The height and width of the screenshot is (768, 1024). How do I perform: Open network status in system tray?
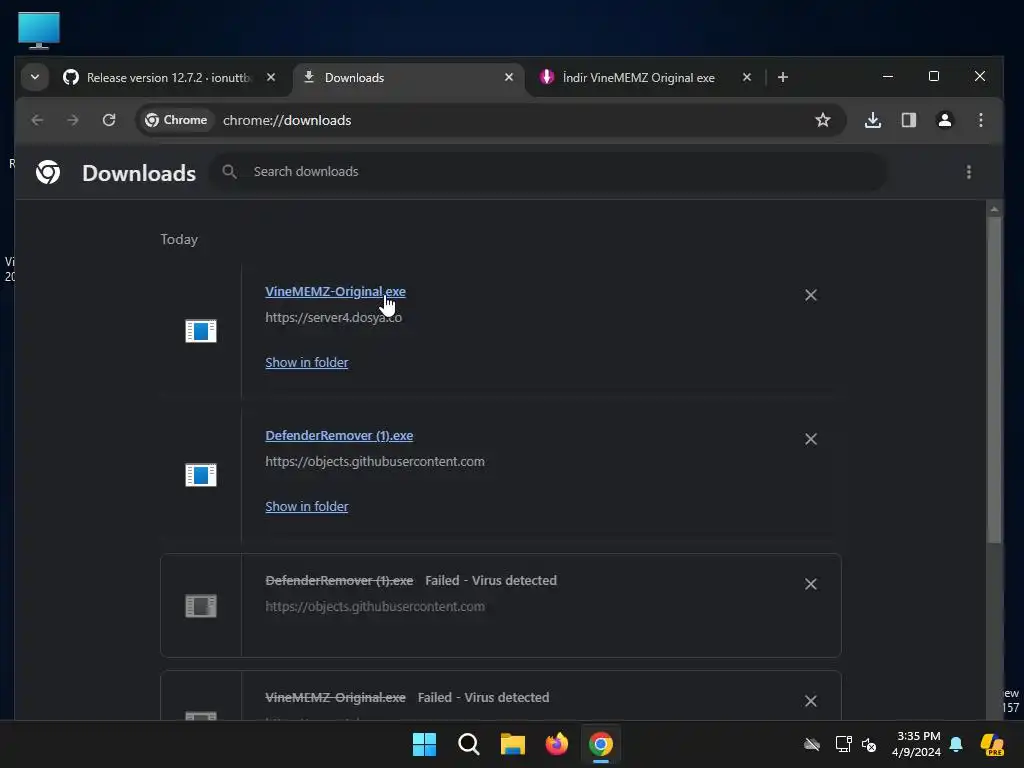[843, 744]
